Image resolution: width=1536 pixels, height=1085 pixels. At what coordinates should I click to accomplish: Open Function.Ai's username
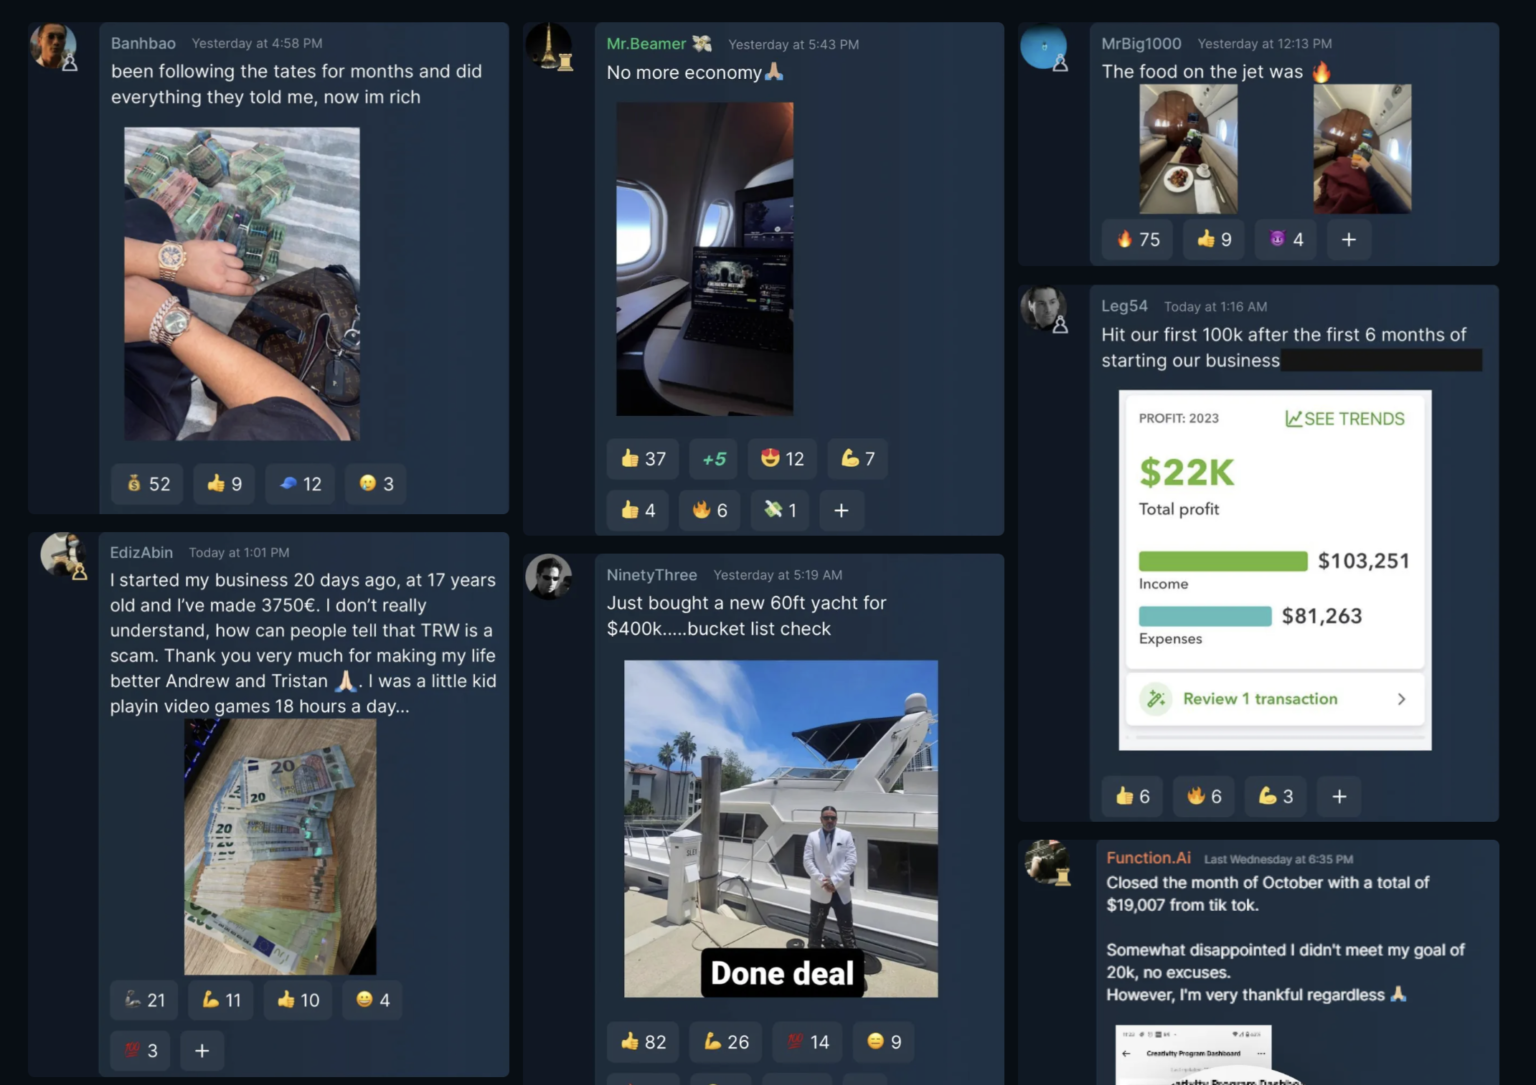tap(1148, 858)
